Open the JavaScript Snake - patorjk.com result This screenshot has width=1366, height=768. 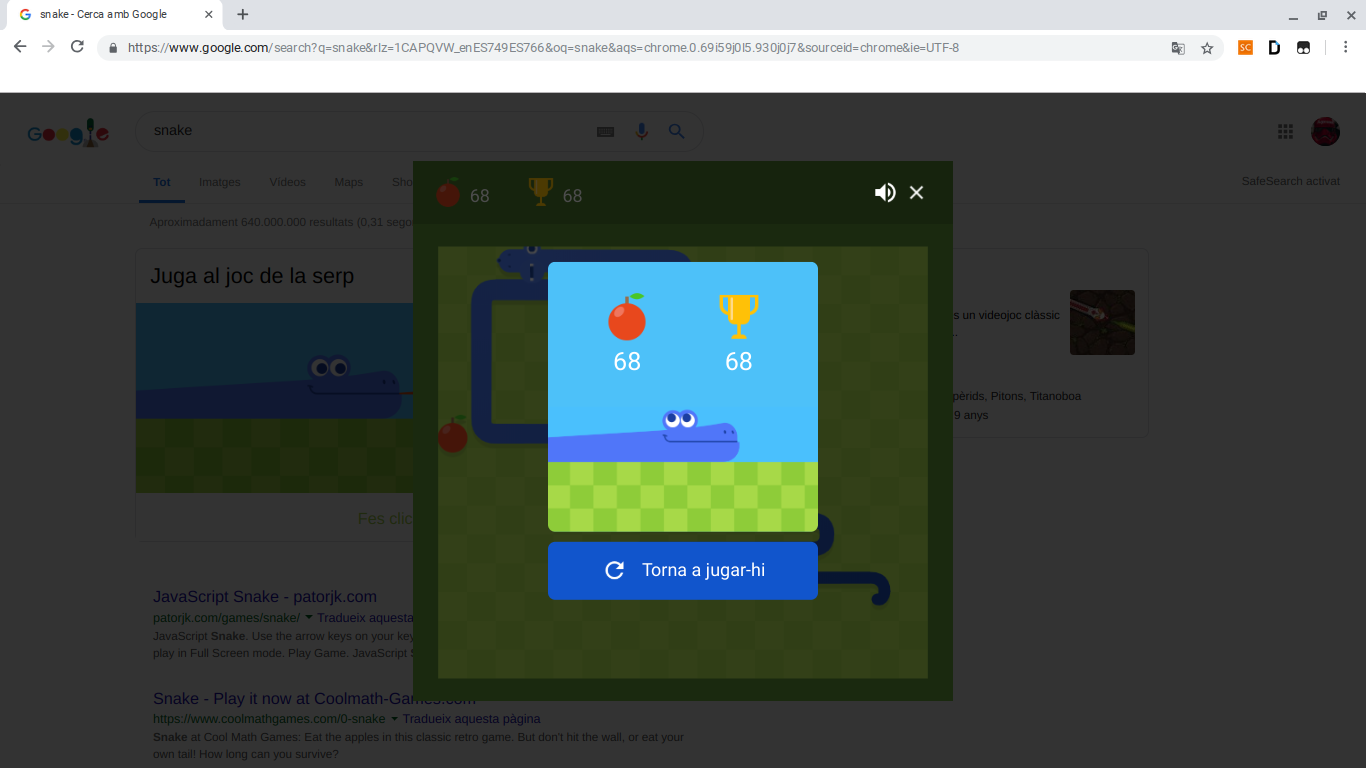265,597
